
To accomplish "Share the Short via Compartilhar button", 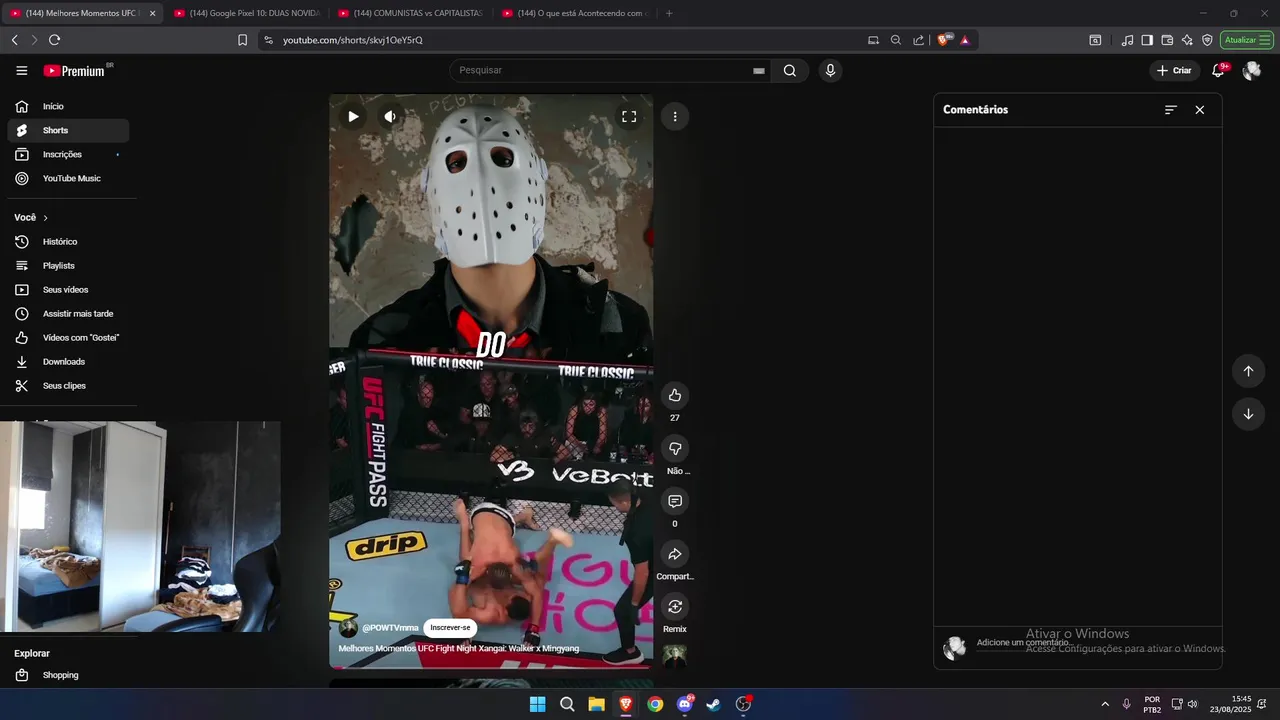I will coord(675,554).
